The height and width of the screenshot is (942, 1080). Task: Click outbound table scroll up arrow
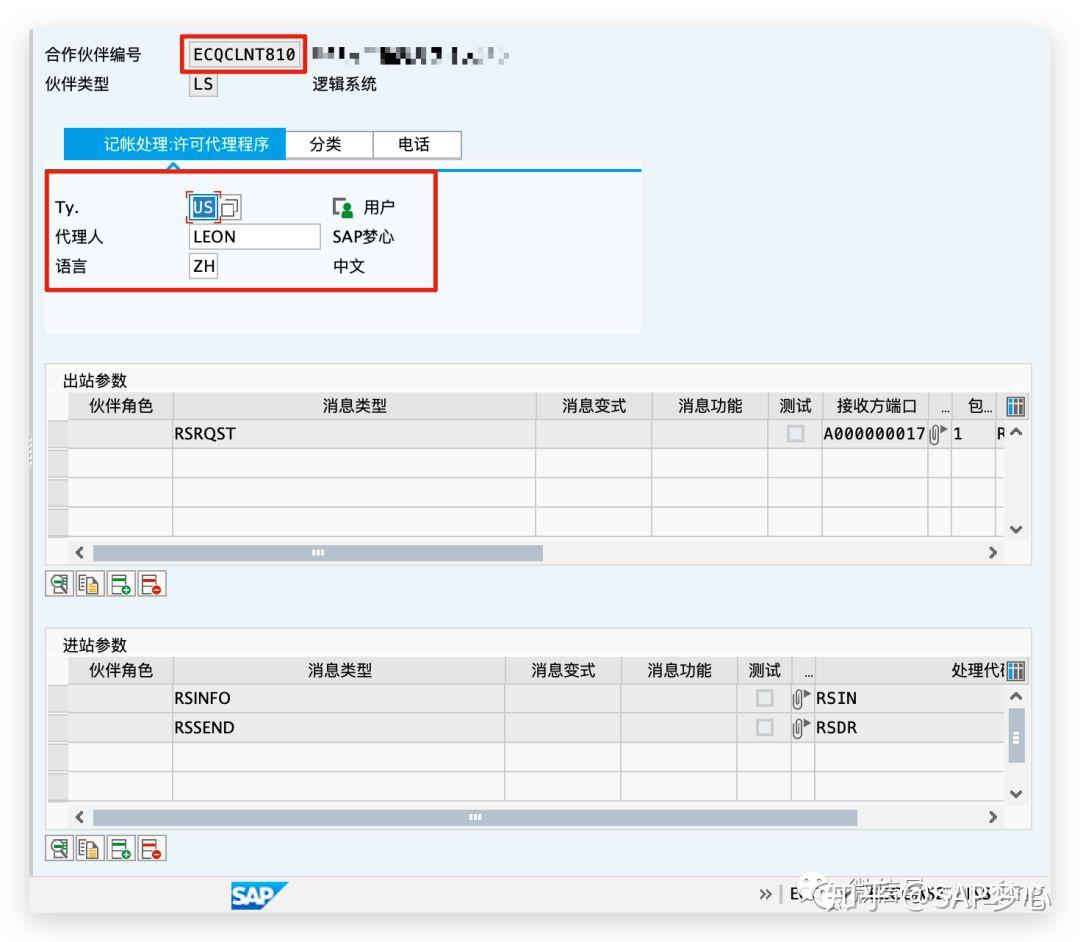[1015, 432]
